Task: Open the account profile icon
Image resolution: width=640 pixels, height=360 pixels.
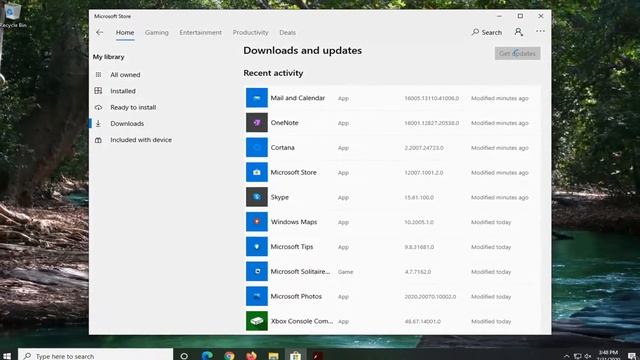Action: coord(519,32)
